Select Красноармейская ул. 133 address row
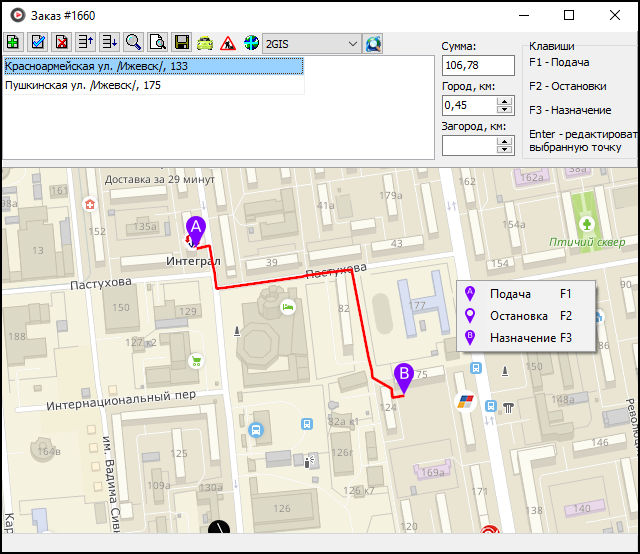Screen dimensions: 640x554 [152, 66]
